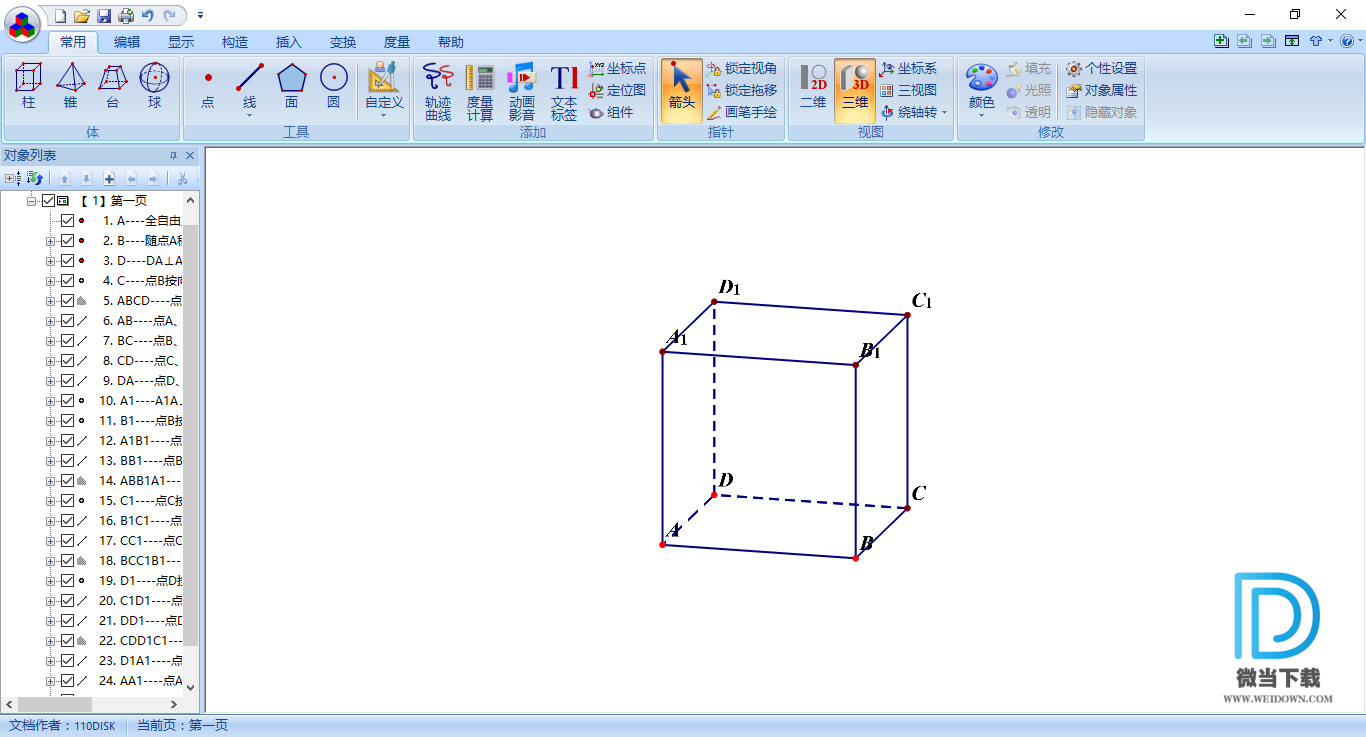This screenshot has height=737, width=1366.
Task: Open the 度量计算 calculator tool
Action: point(480,90)
